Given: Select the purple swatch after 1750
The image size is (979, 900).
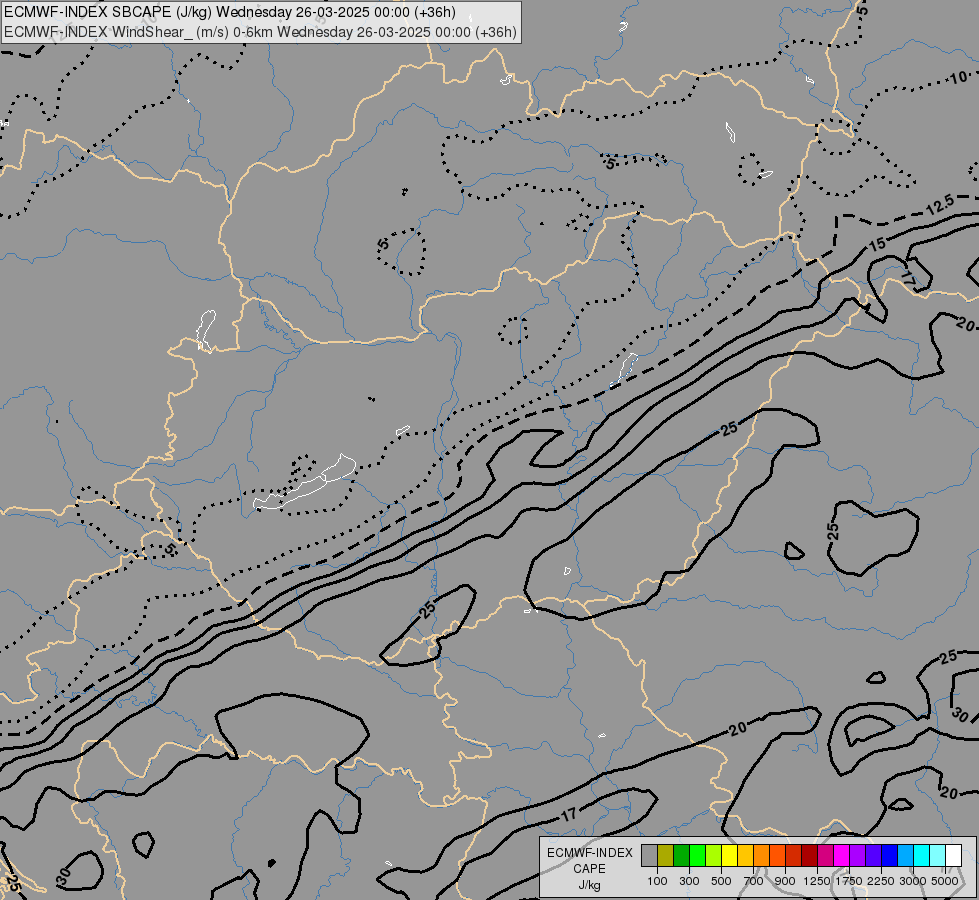Looking at the screenshot, I should coord(858,856).
